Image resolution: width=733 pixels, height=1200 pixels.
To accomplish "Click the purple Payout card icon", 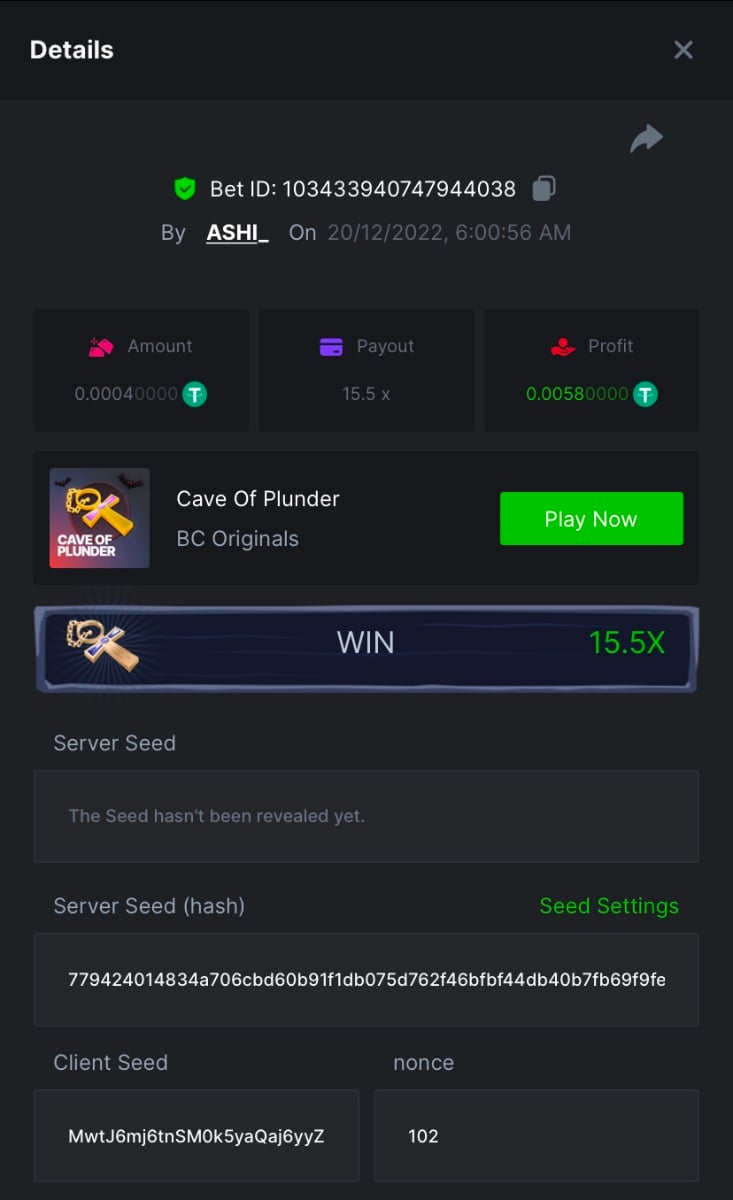I will coord(331,347).
